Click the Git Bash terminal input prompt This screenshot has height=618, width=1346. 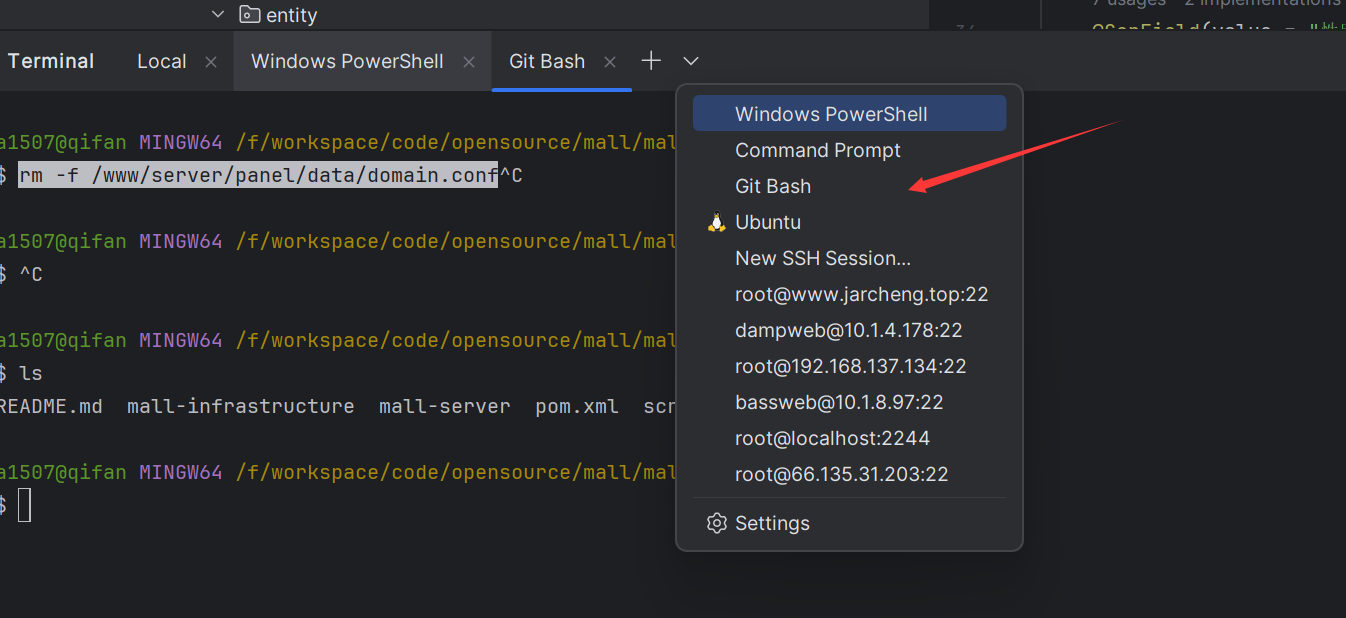click(27, 505)
